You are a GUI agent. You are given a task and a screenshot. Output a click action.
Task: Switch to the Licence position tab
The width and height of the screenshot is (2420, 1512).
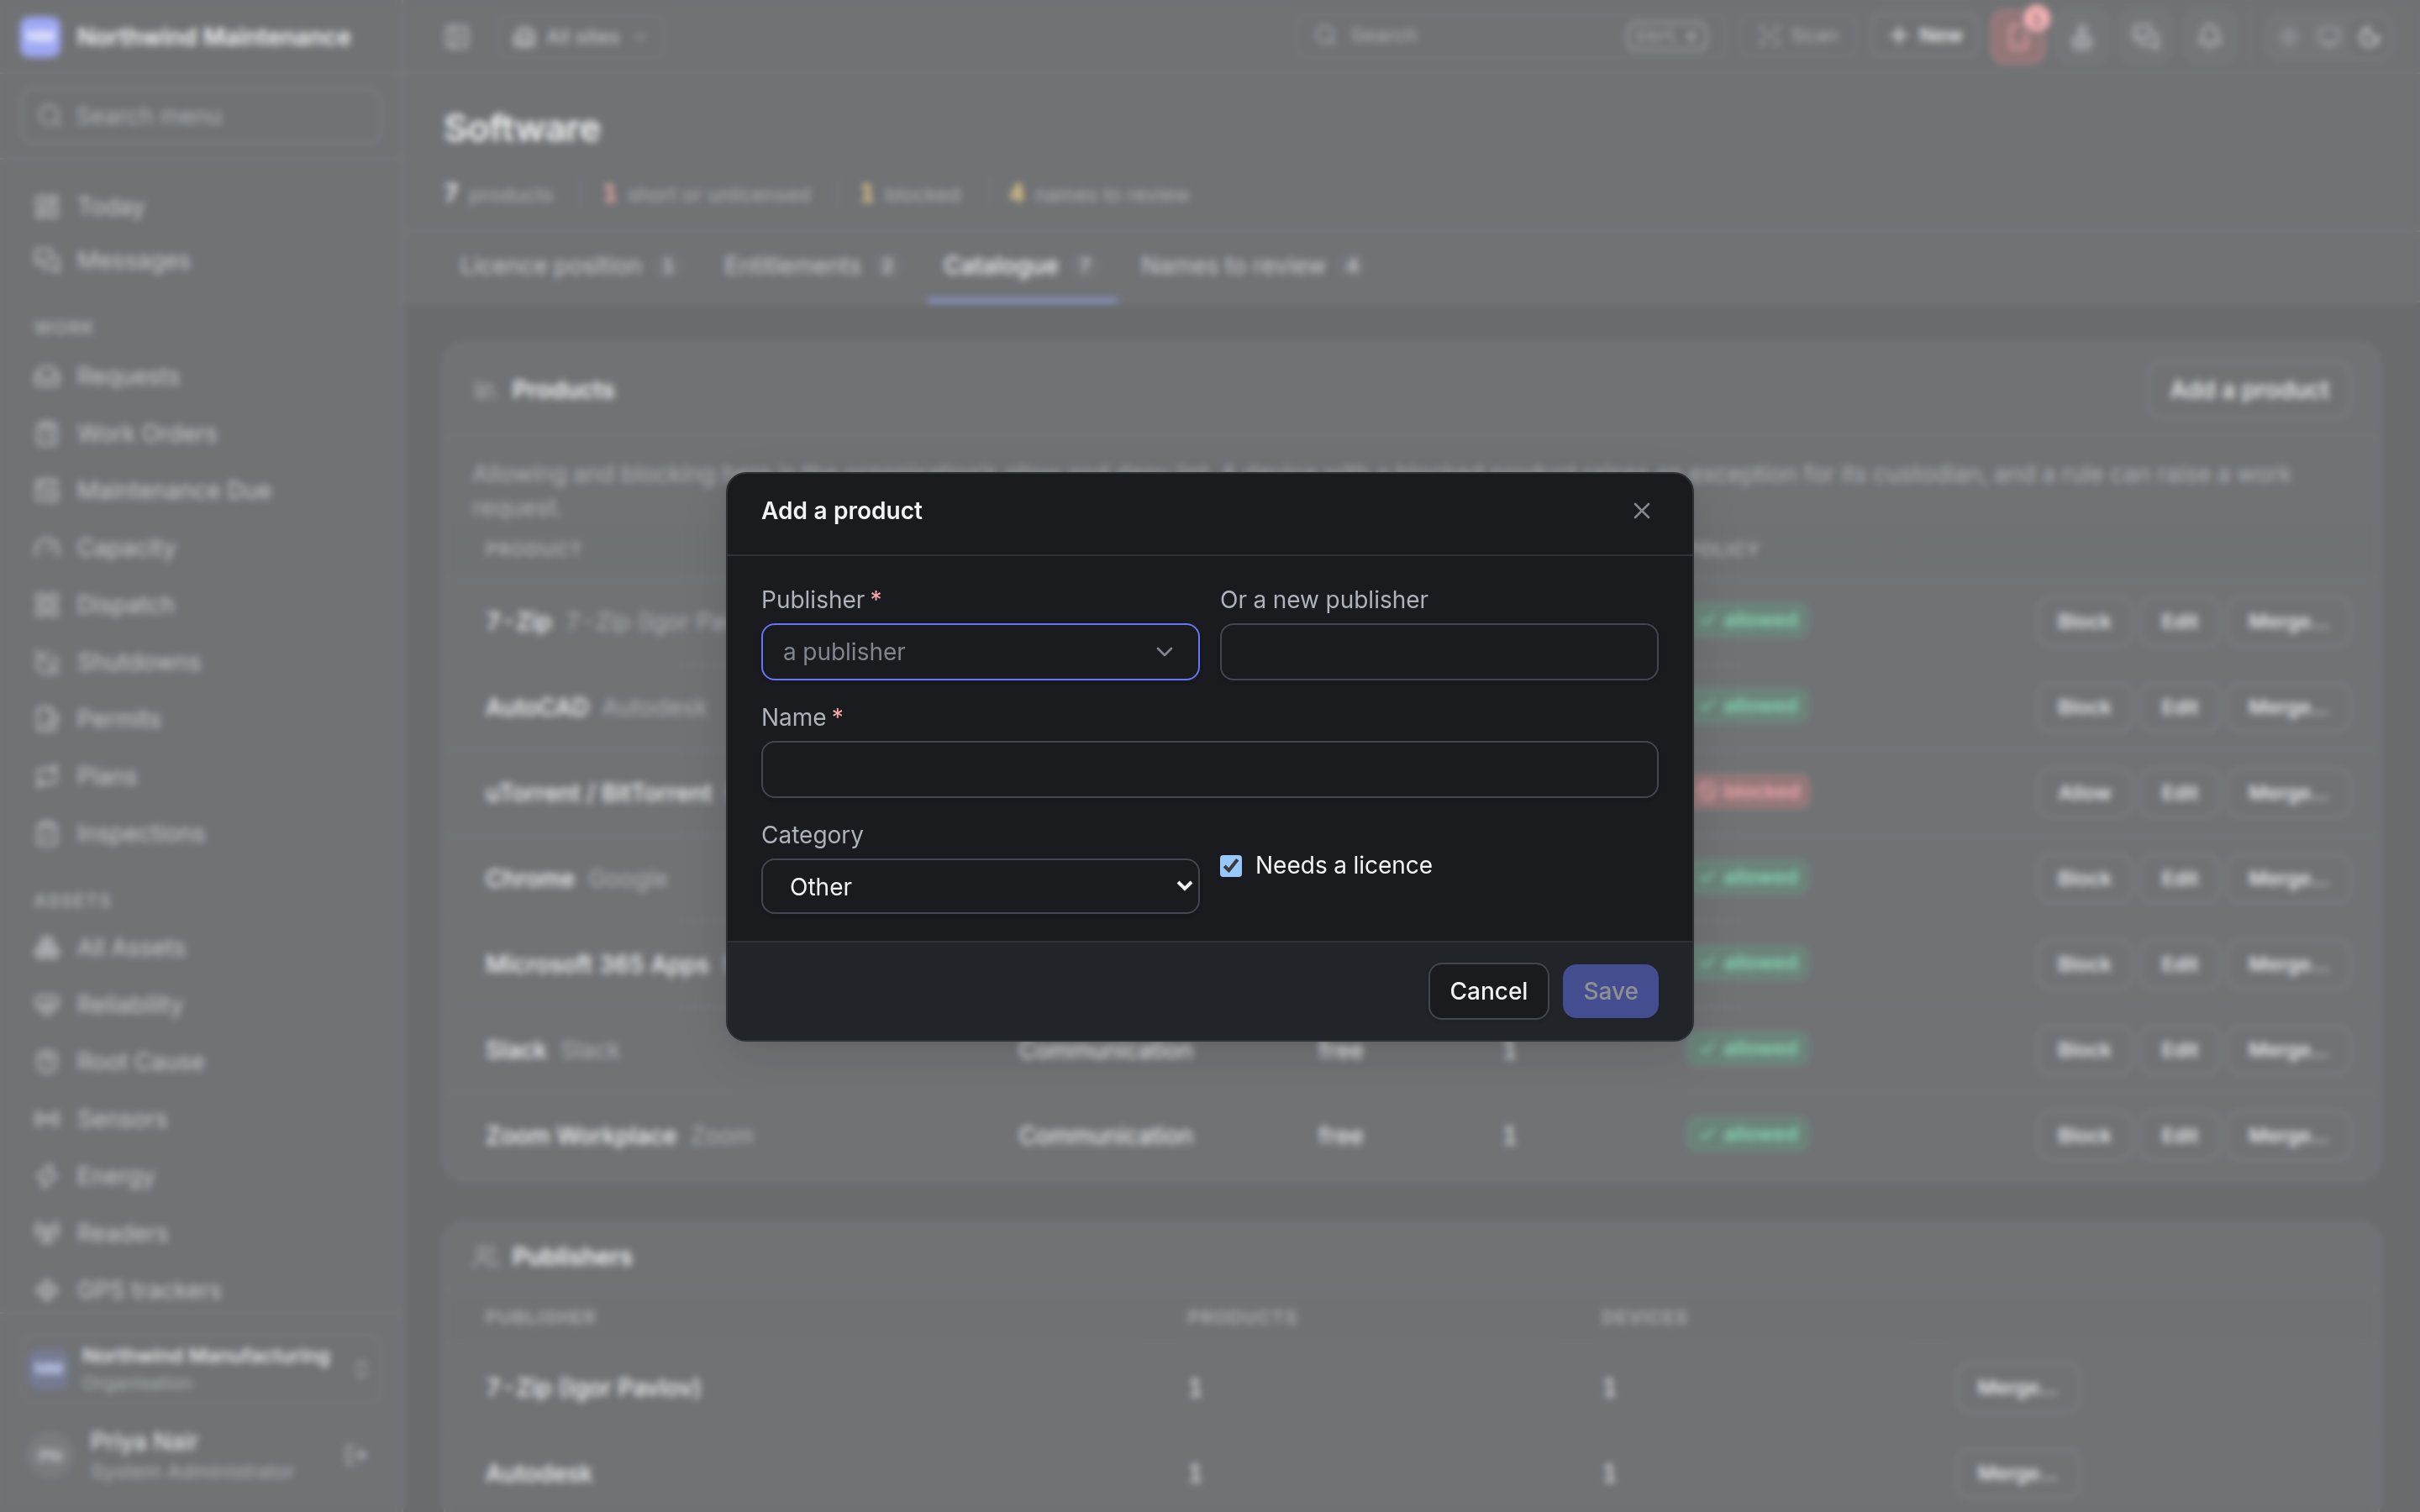click(x=567, y=266)
